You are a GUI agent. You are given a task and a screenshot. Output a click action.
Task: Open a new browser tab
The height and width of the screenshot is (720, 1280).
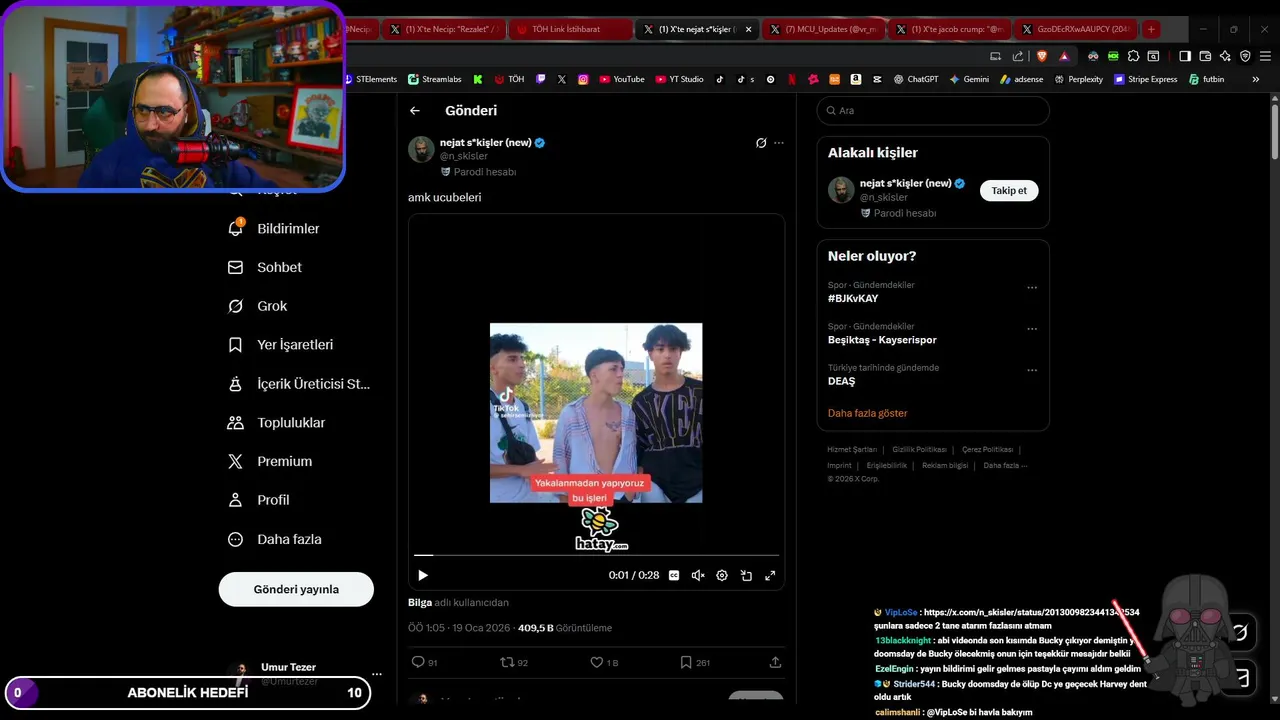(1151, 29)
